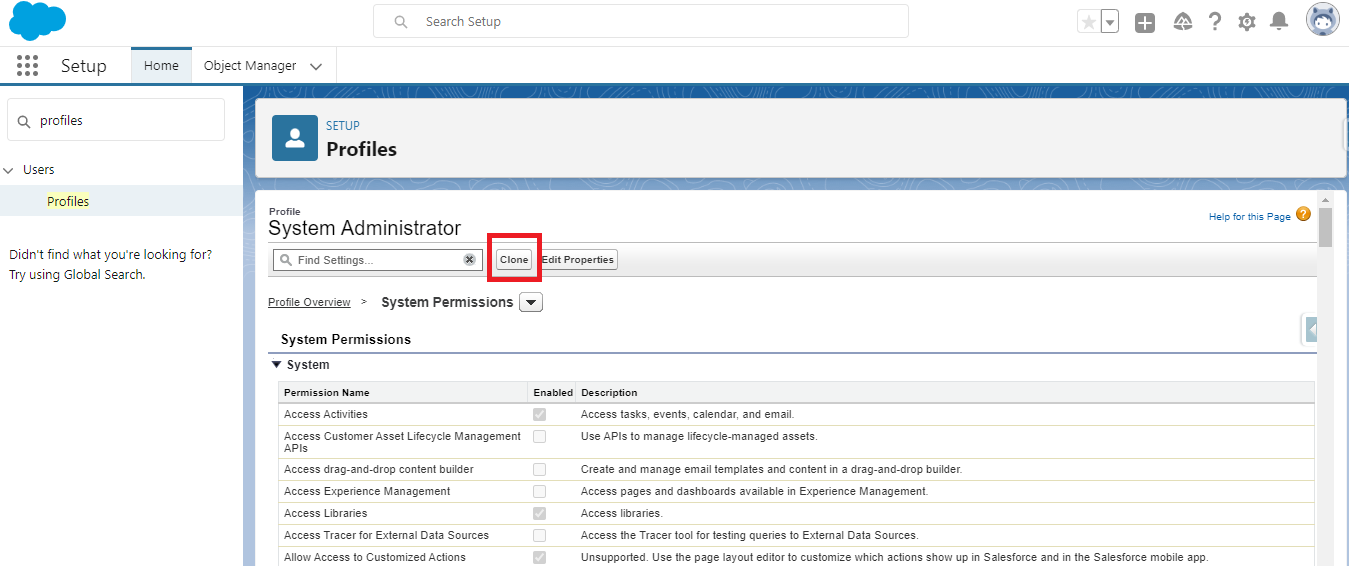This screenshot has height=566, width=1356.
Task: Open the Object Manager dropdown chevron
Action: coord(316,67)
